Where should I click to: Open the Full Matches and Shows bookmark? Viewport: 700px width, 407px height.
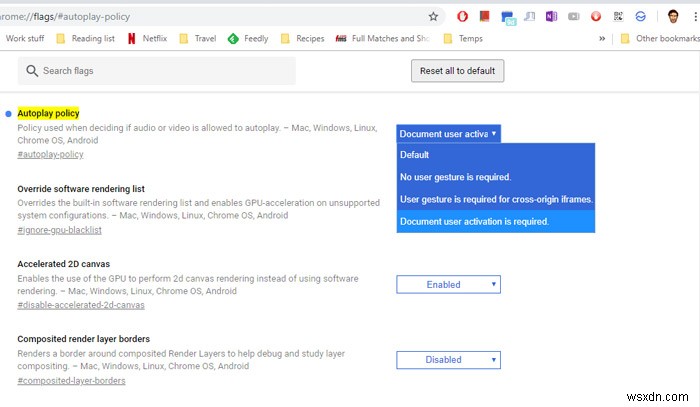[x=383, y=38]
